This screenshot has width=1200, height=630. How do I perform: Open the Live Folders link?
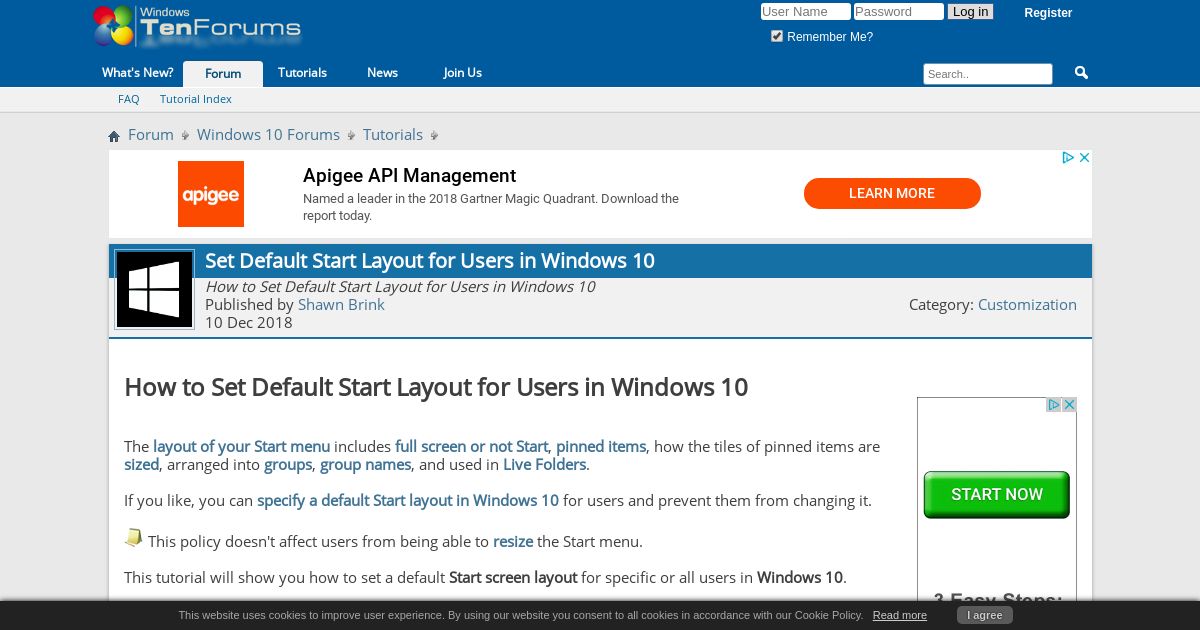(x=544, y=465)
